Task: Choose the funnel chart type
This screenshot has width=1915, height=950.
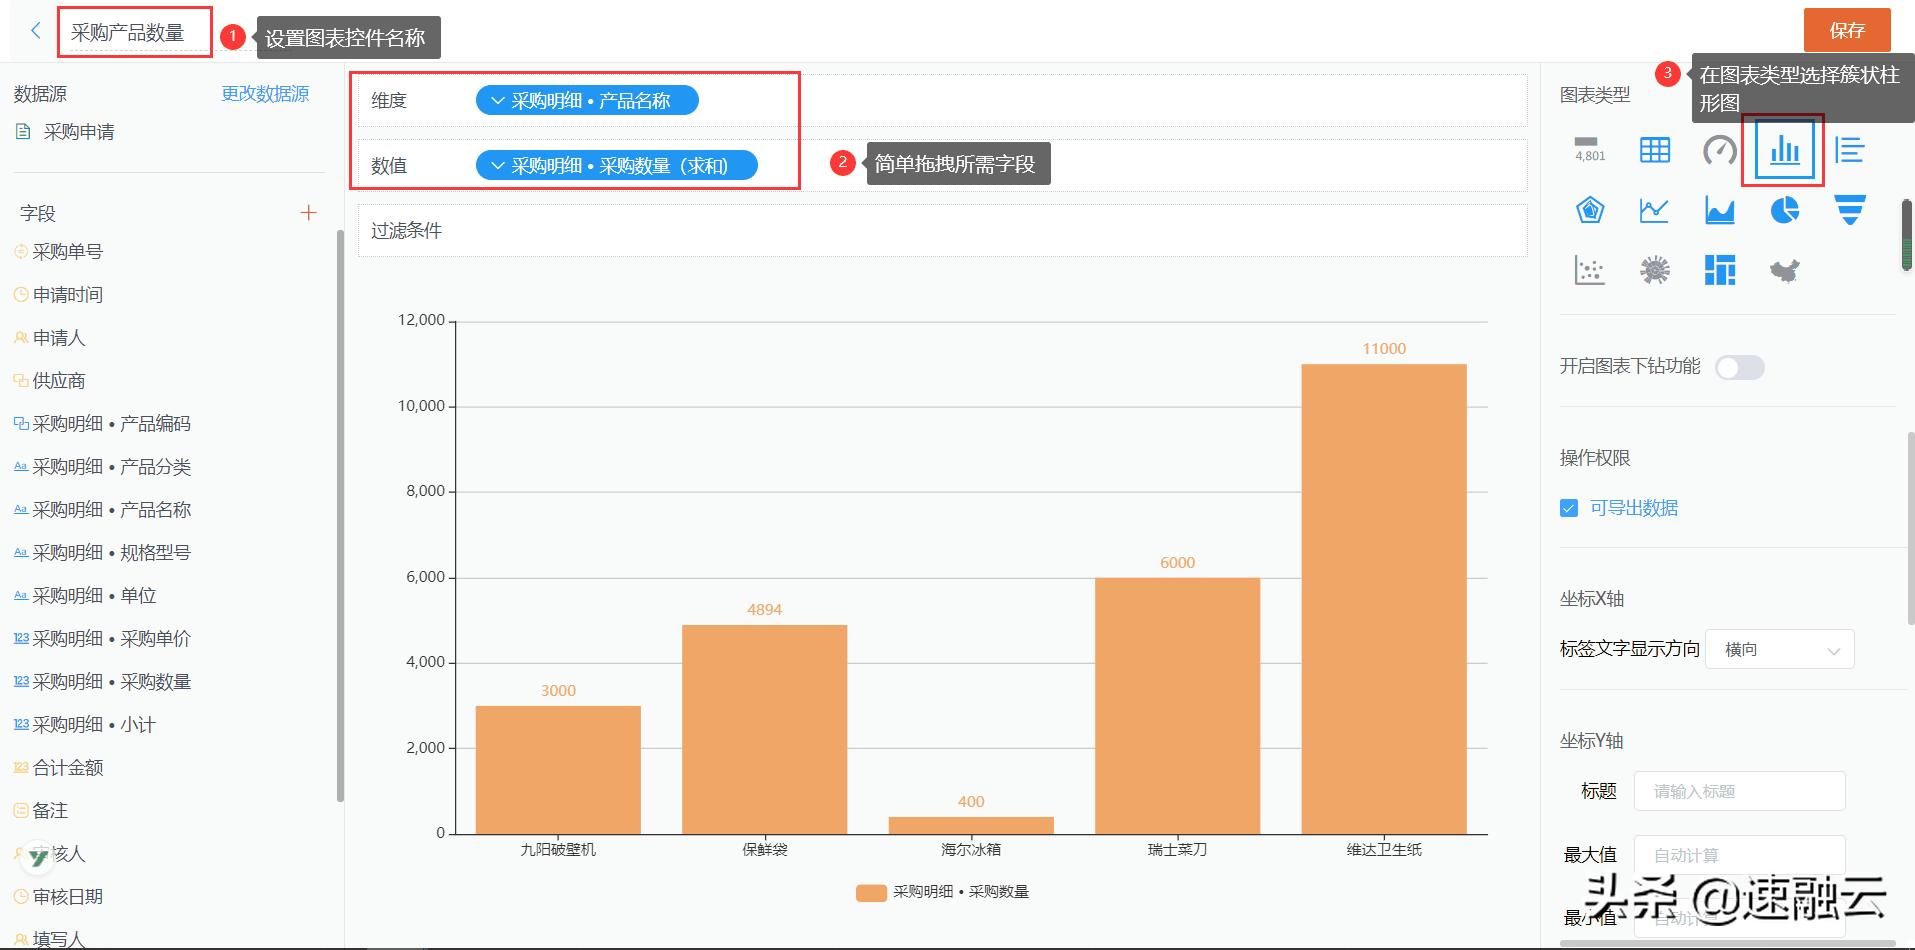Action: click(1849, 210)
